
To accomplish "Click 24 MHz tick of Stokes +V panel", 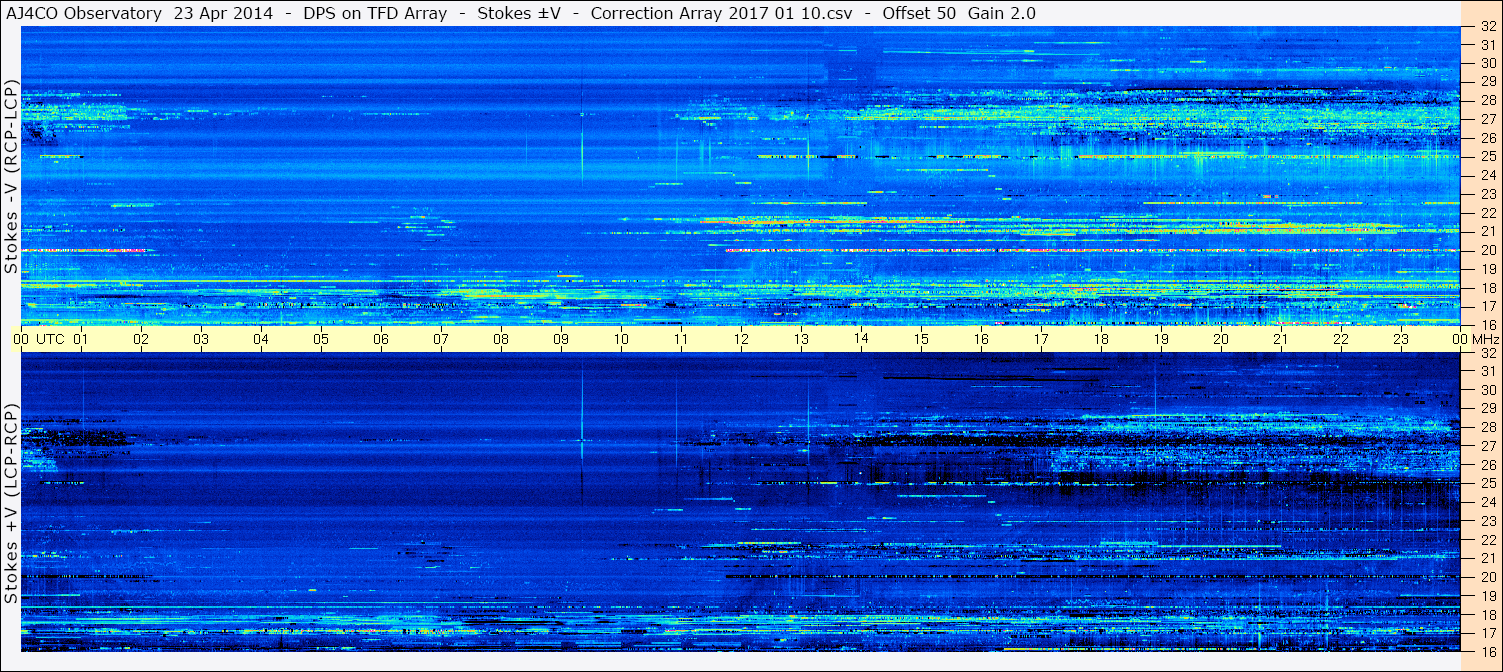I will pos(1487,502).
